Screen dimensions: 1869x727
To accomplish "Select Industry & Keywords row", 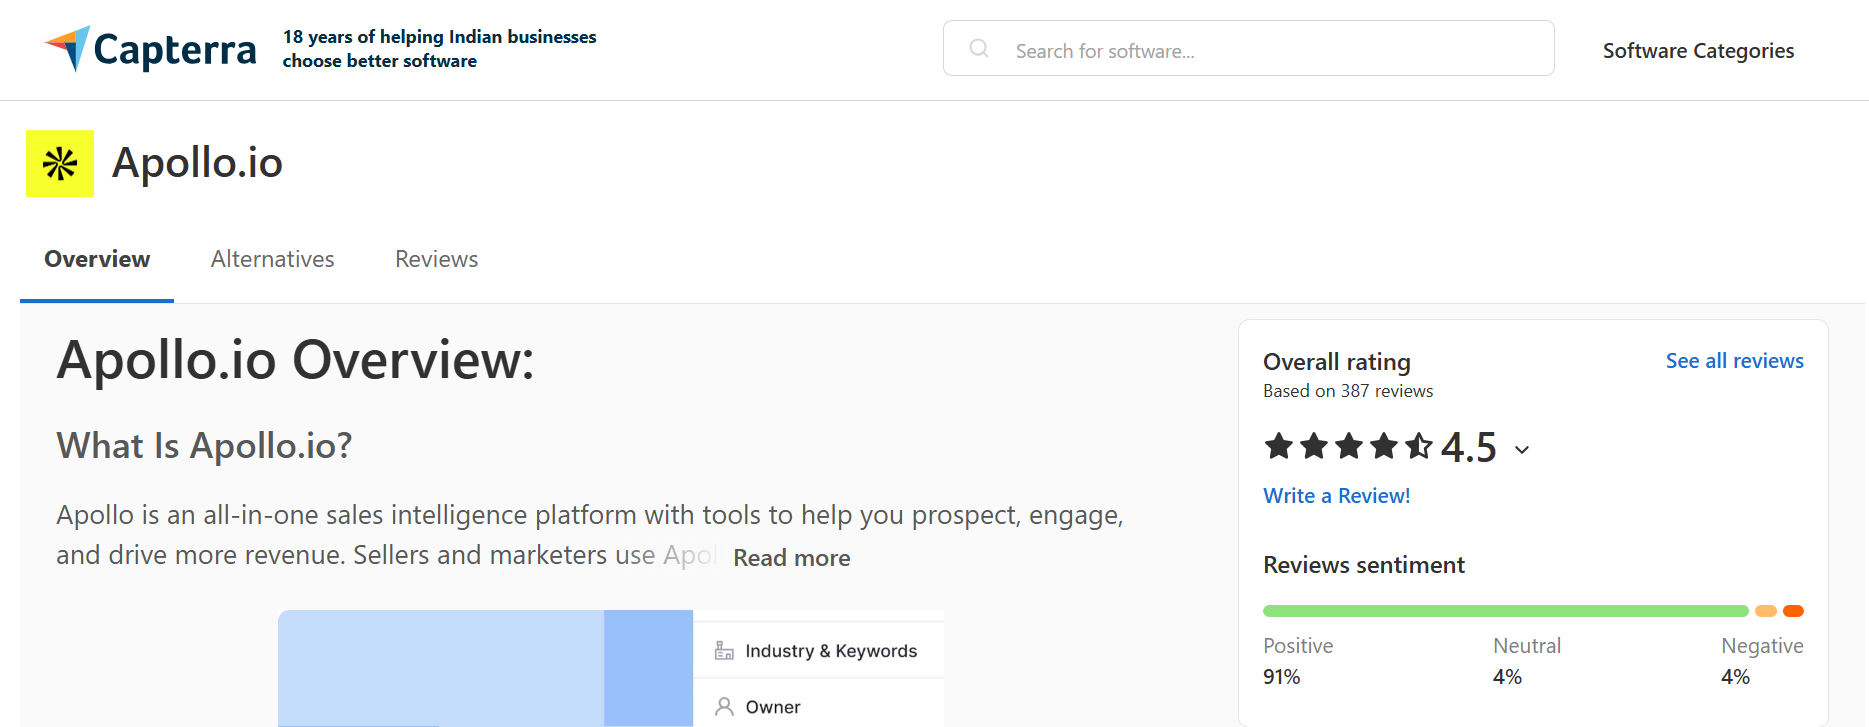I will click(819, 651).
